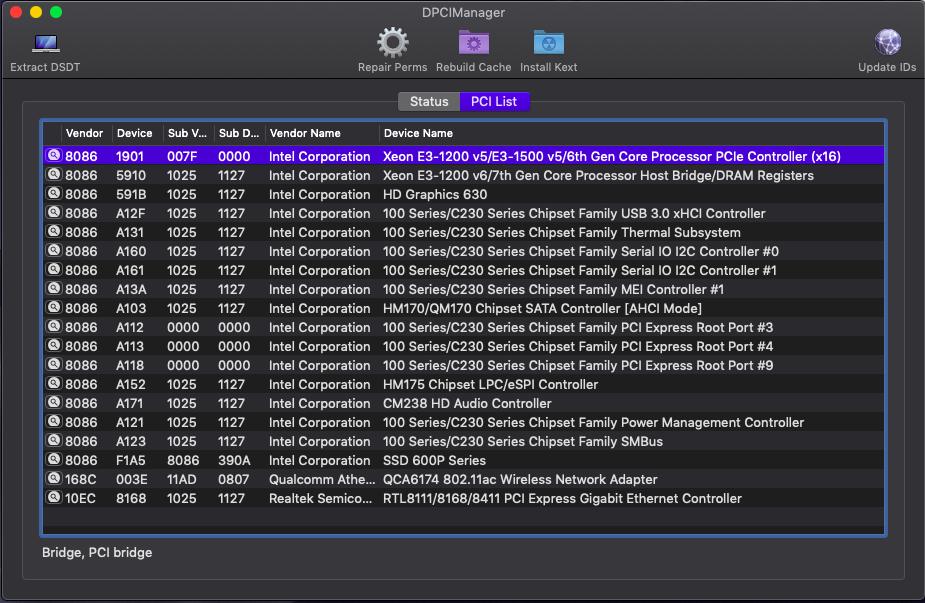Image resolution: width=925 pixels, height=603 pixels.
Task: Click the Extract DSDT toolbar icon
Action: [45, 44]
